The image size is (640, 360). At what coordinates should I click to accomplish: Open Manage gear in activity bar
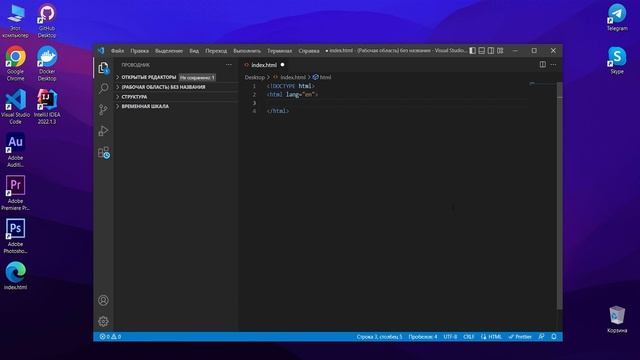pyautogui.click(x=103, y=322)
